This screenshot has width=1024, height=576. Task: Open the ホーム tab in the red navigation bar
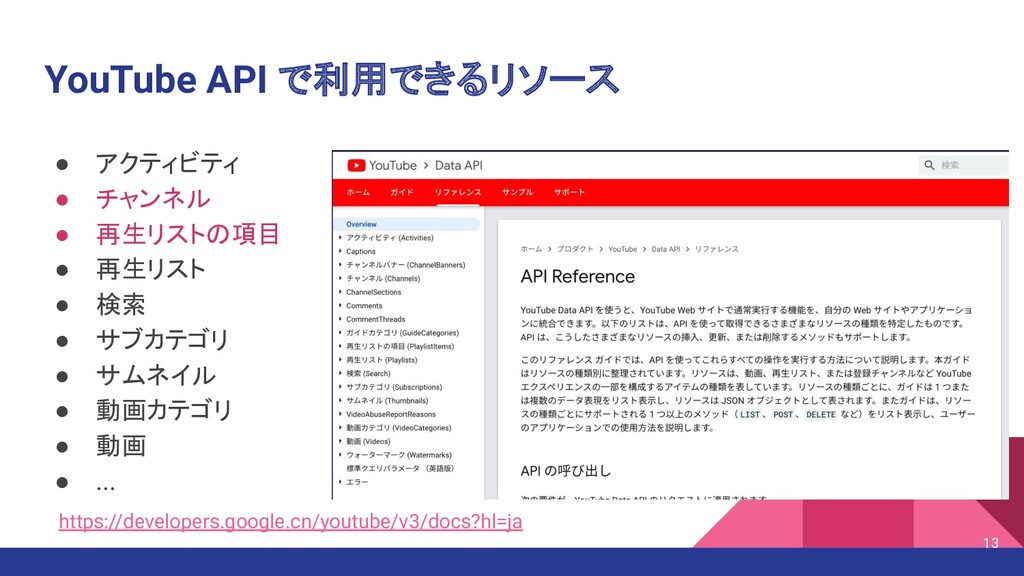[358, 192]
